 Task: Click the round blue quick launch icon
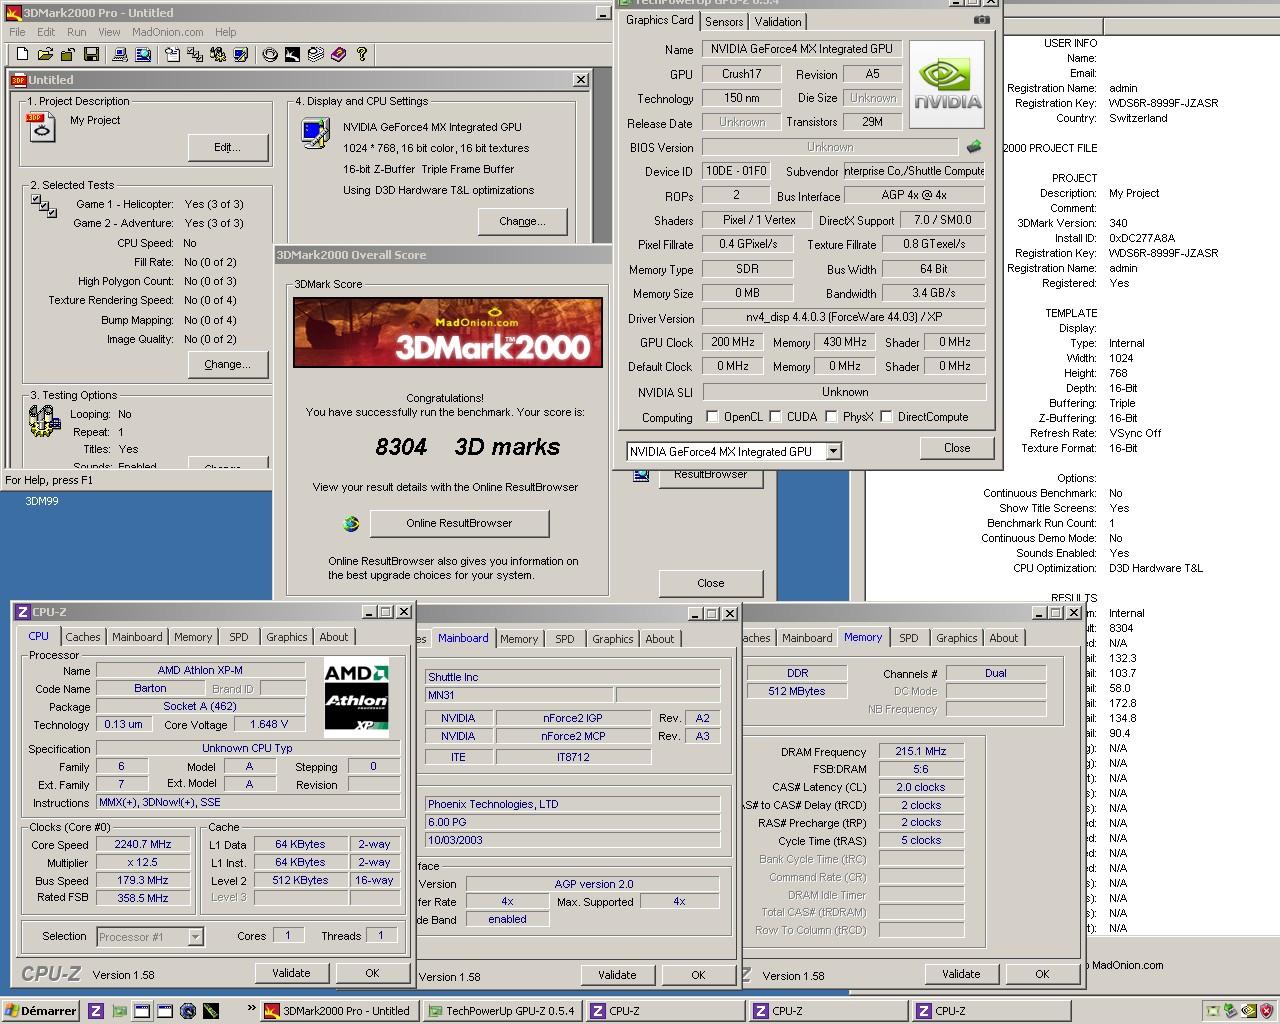[188, 1011]
